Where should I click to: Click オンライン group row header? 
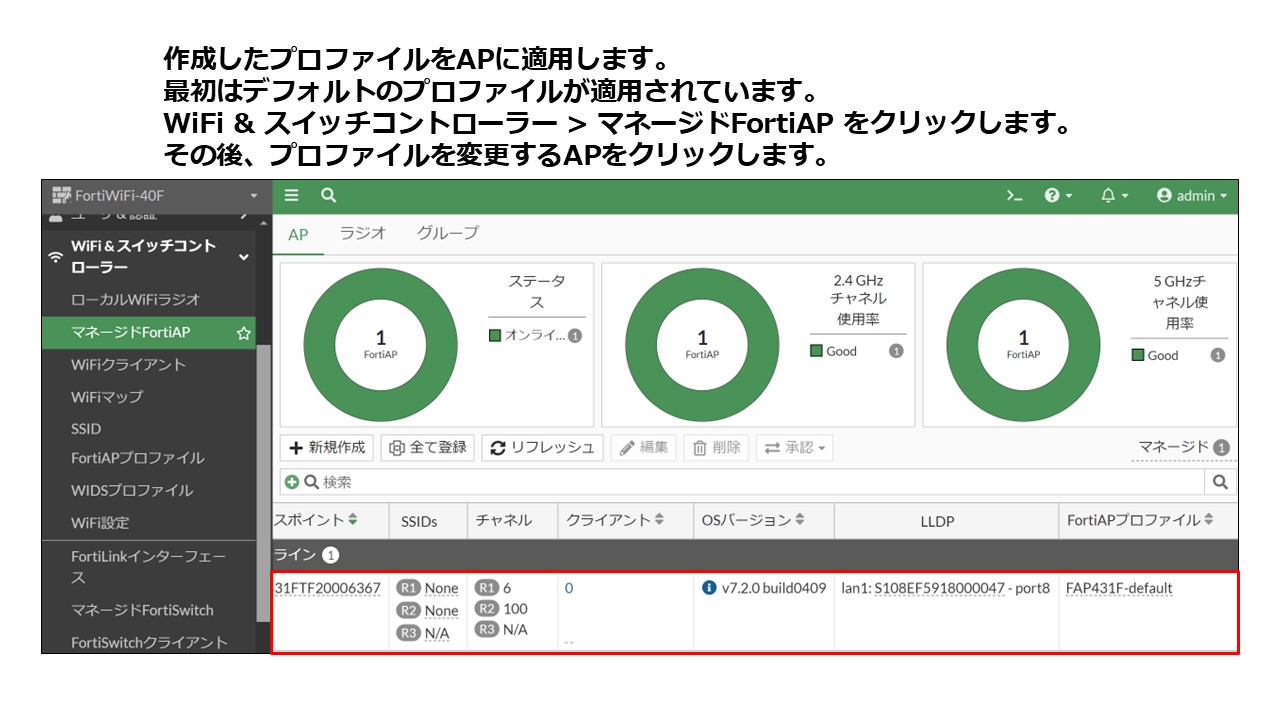point(755,555)
